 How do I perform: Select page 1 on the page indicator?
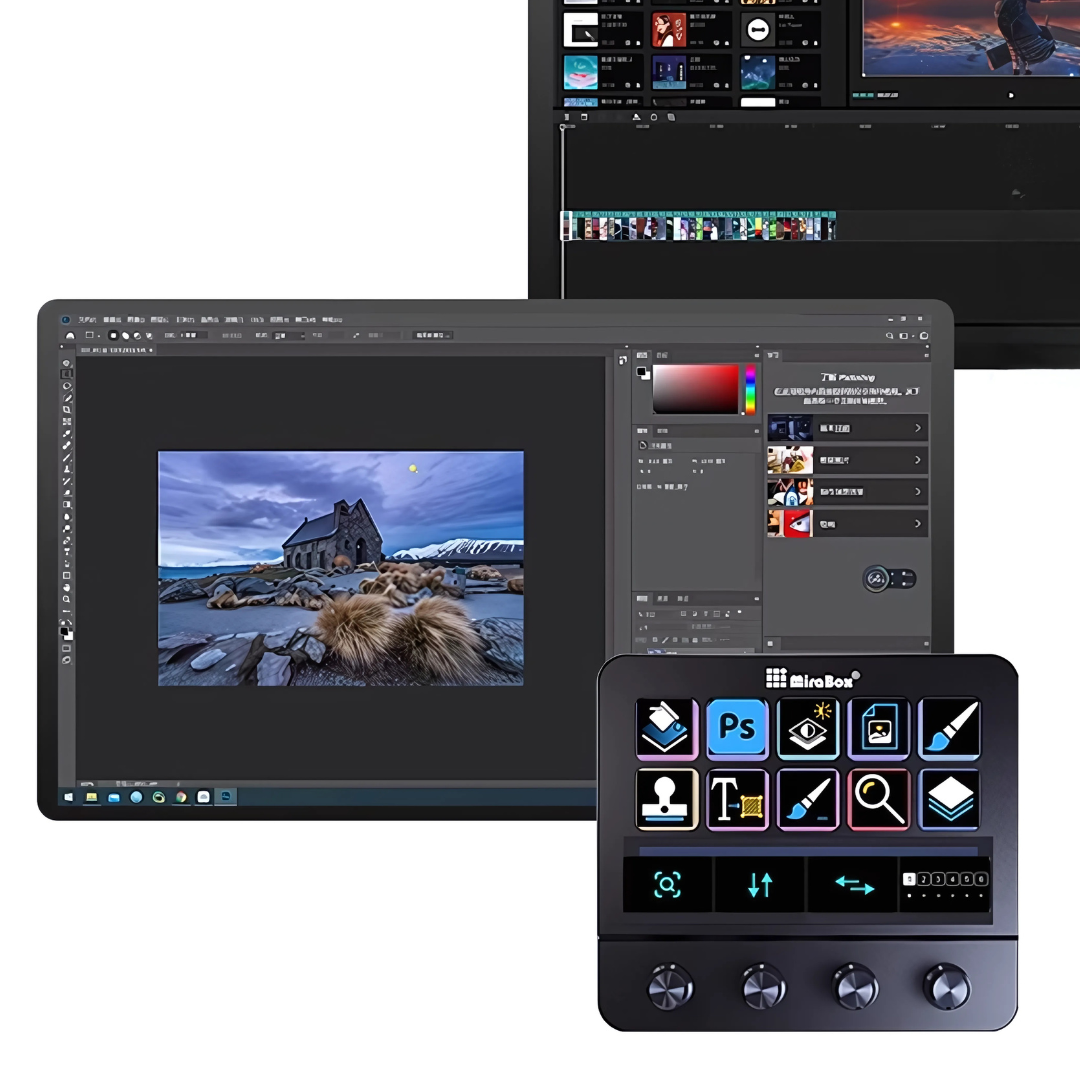click(x=909, y=879)
